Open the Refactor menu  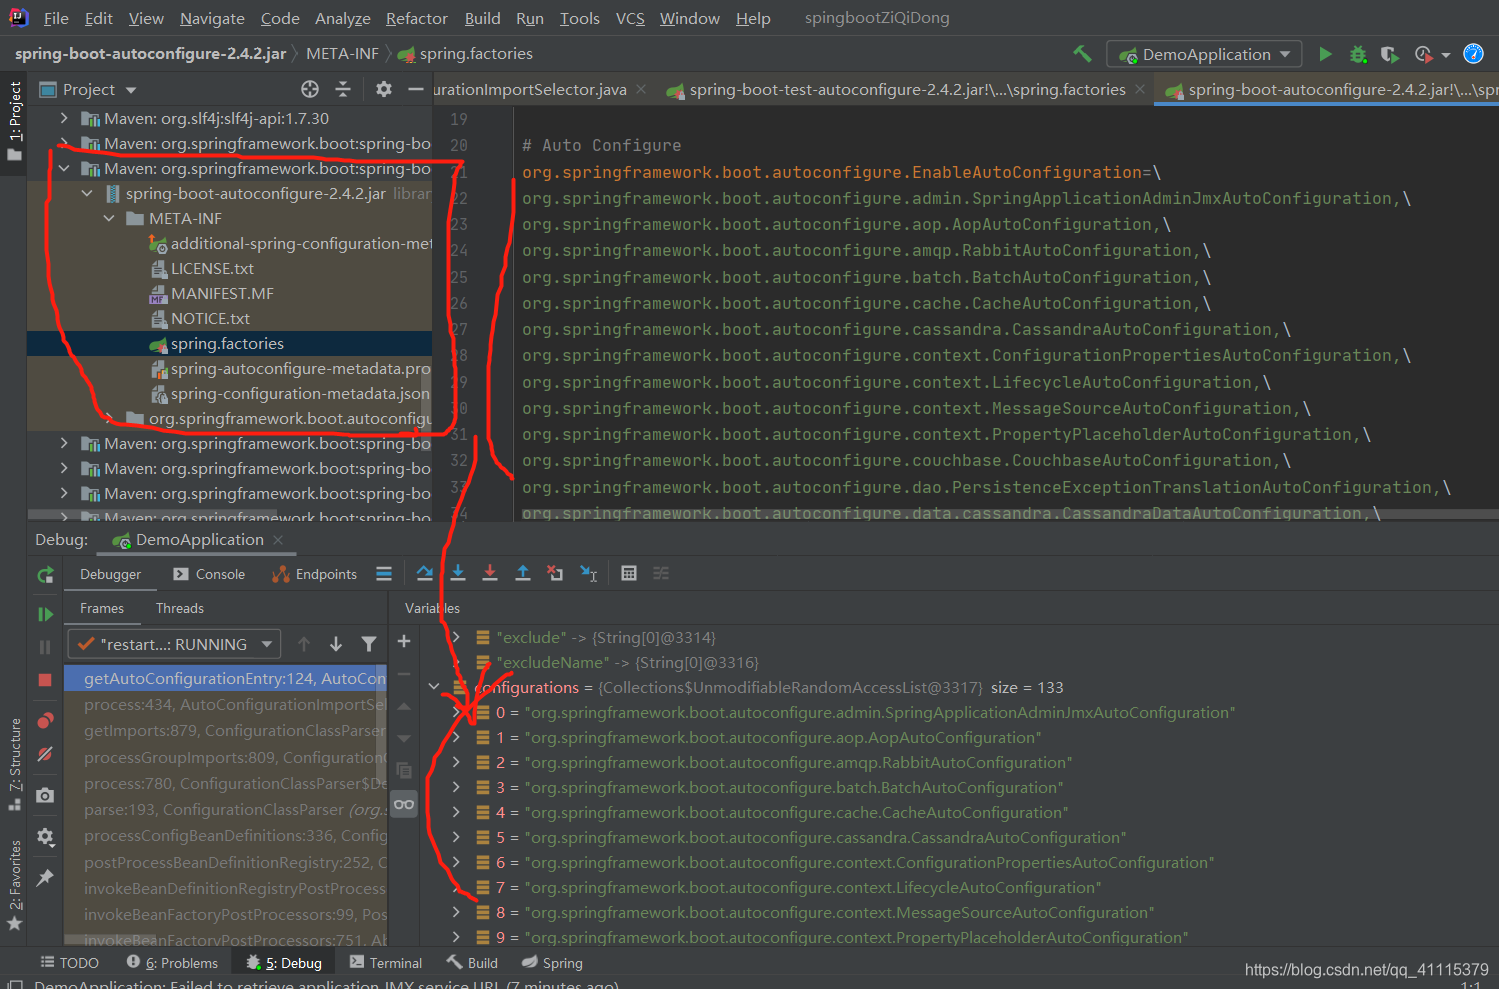pos(417,18)
